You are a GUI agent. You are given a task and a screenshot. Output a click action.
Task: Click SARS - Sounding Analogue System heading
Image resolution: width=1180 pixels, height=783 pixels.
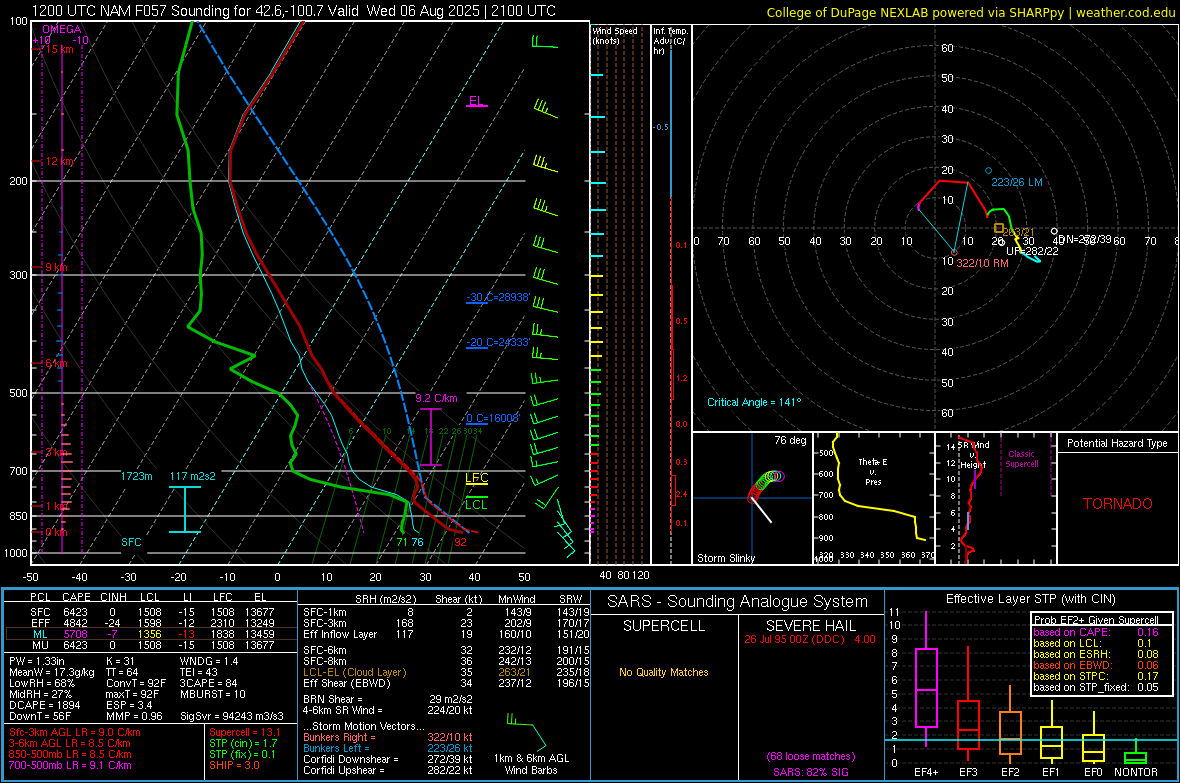738,602
